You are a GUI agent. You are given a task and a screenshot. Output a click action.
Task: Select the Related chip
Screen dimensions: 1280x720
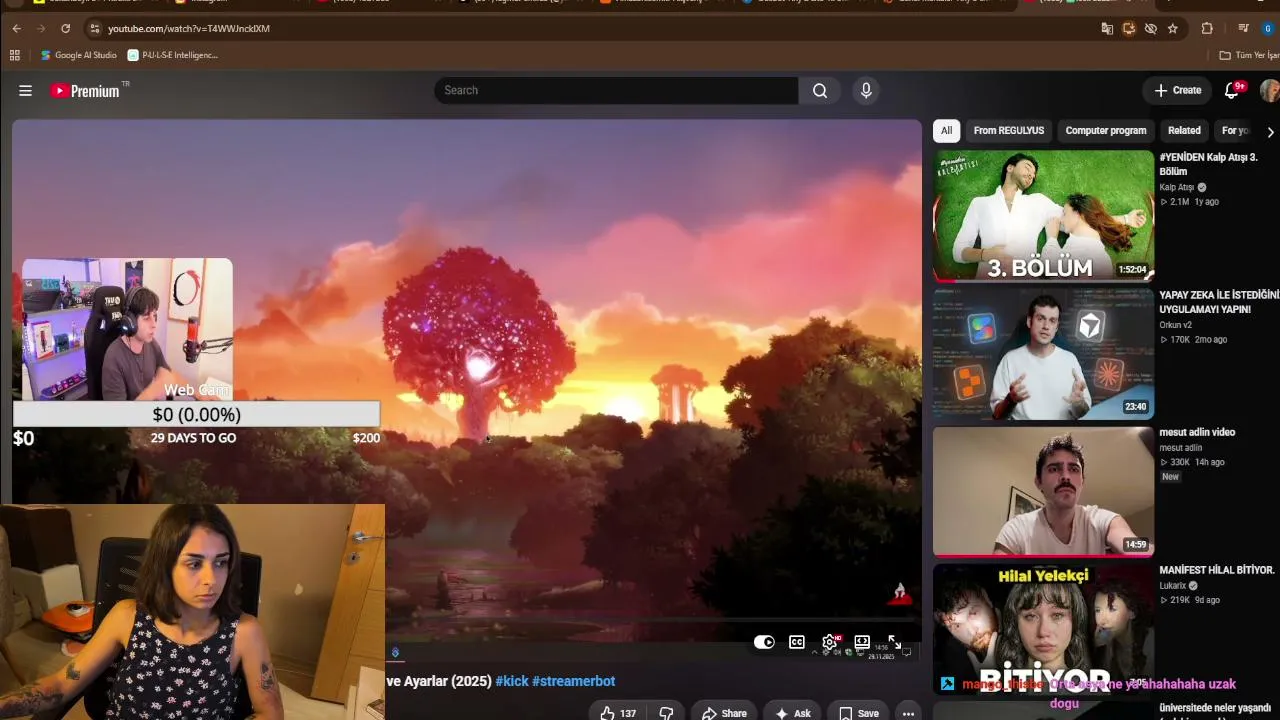coord(1184,131)
